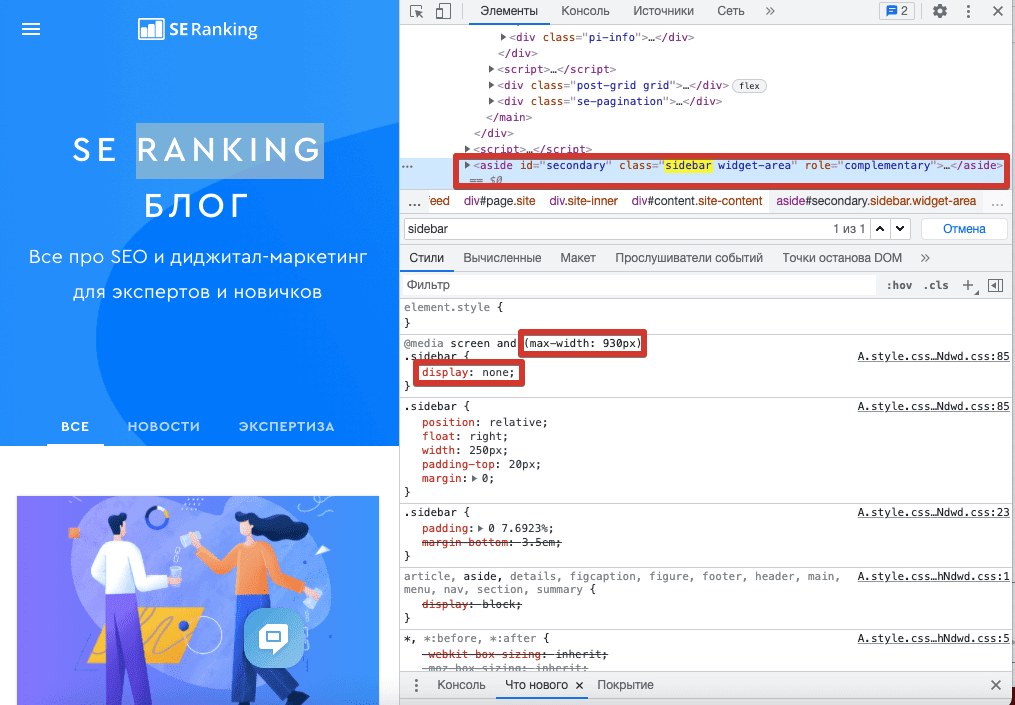Toggle the device toolbar emulation icon
The height and width of the screenshot is (705, 1015).
pos(443,11)
